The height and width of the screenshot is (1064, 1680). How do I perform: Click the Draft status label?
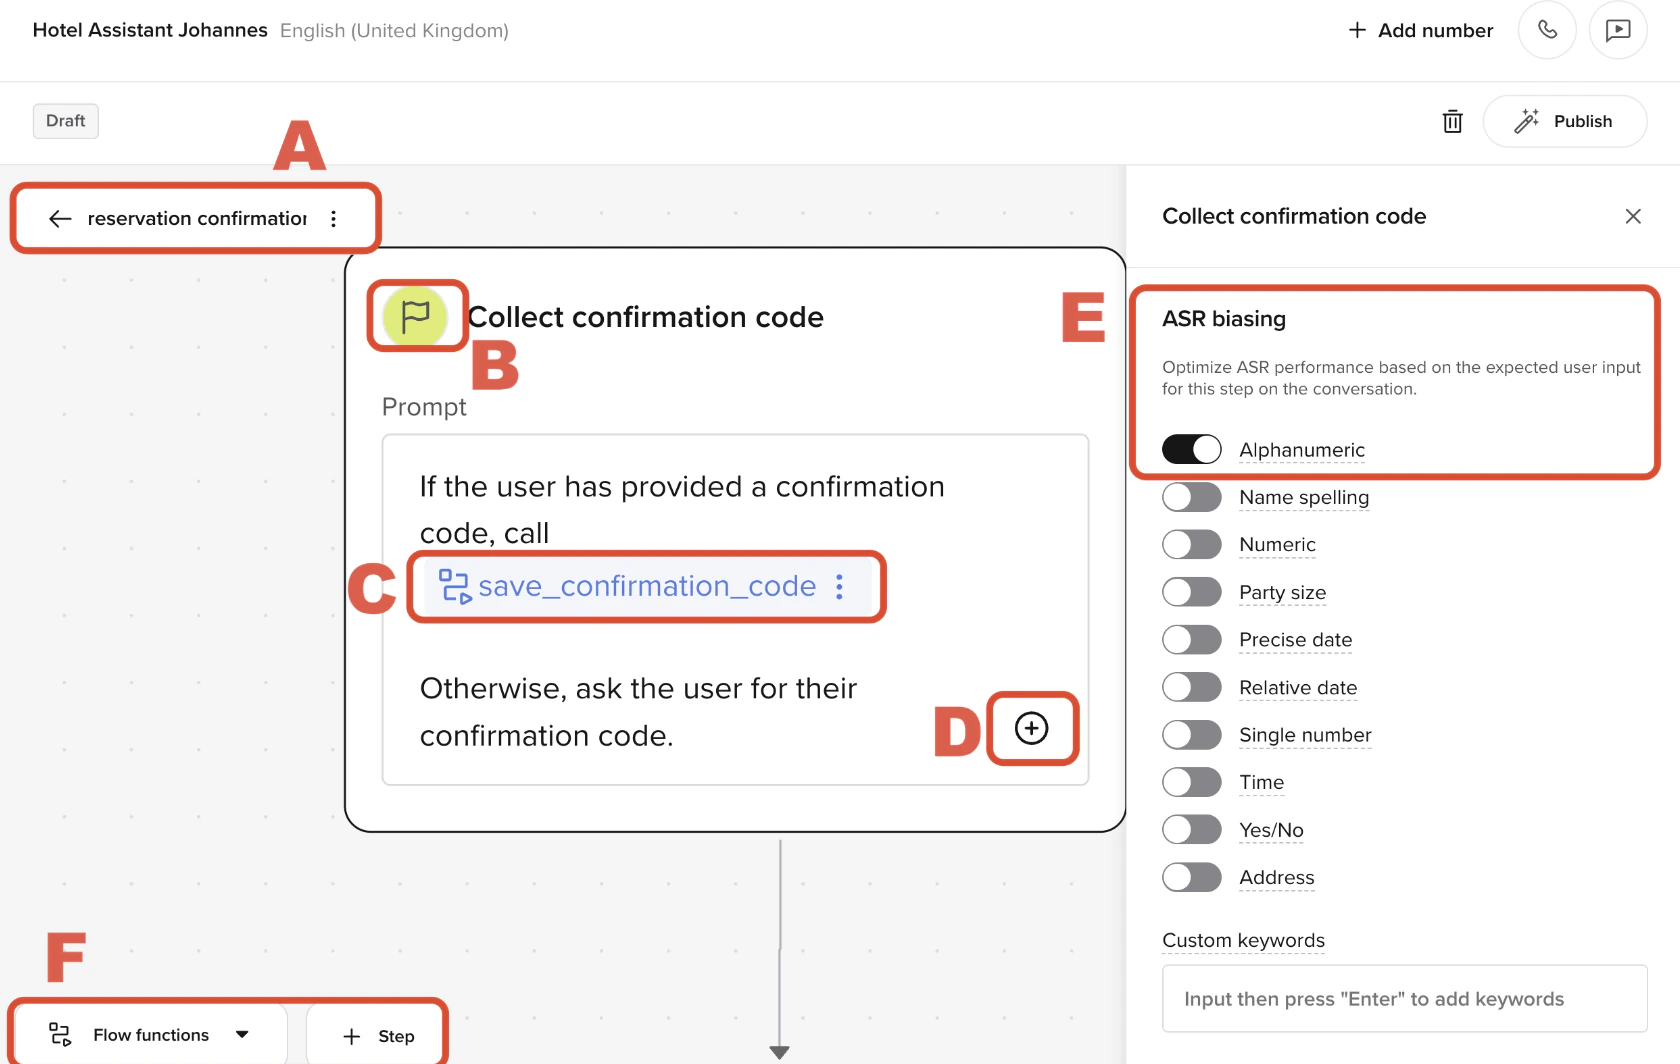tap(65, 120)
